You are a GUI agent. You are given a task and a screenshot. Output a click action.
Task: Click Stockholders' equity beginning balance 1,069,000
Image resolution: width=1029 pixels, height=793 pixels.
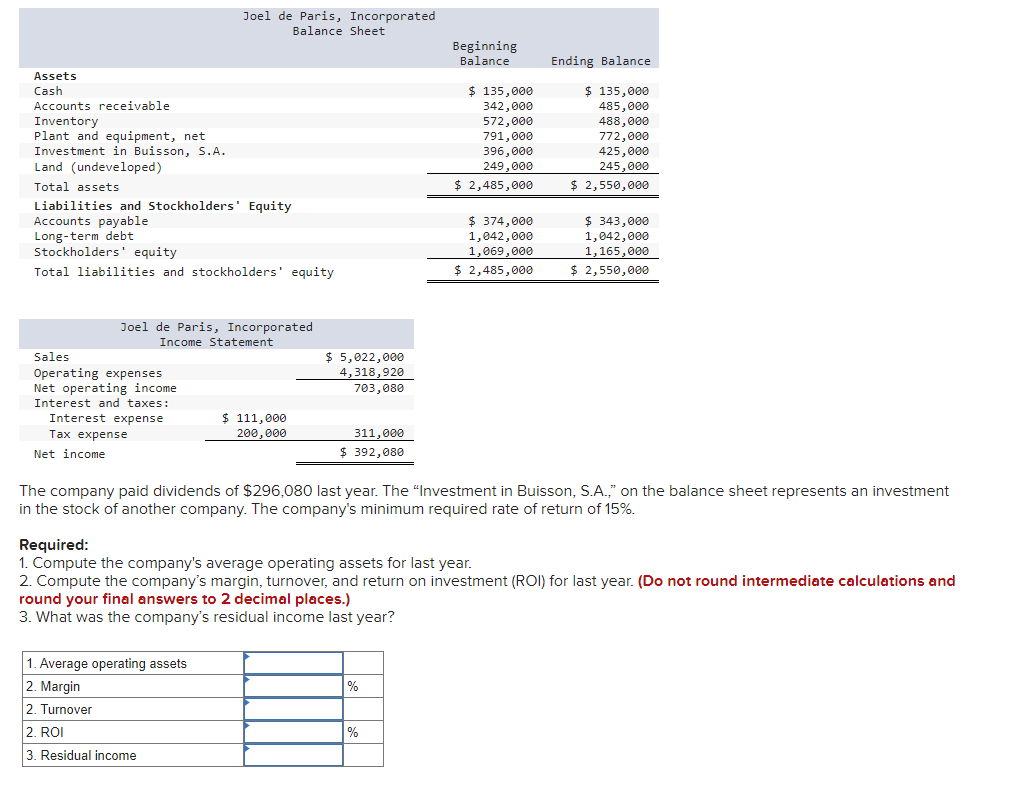coord(501,251)
